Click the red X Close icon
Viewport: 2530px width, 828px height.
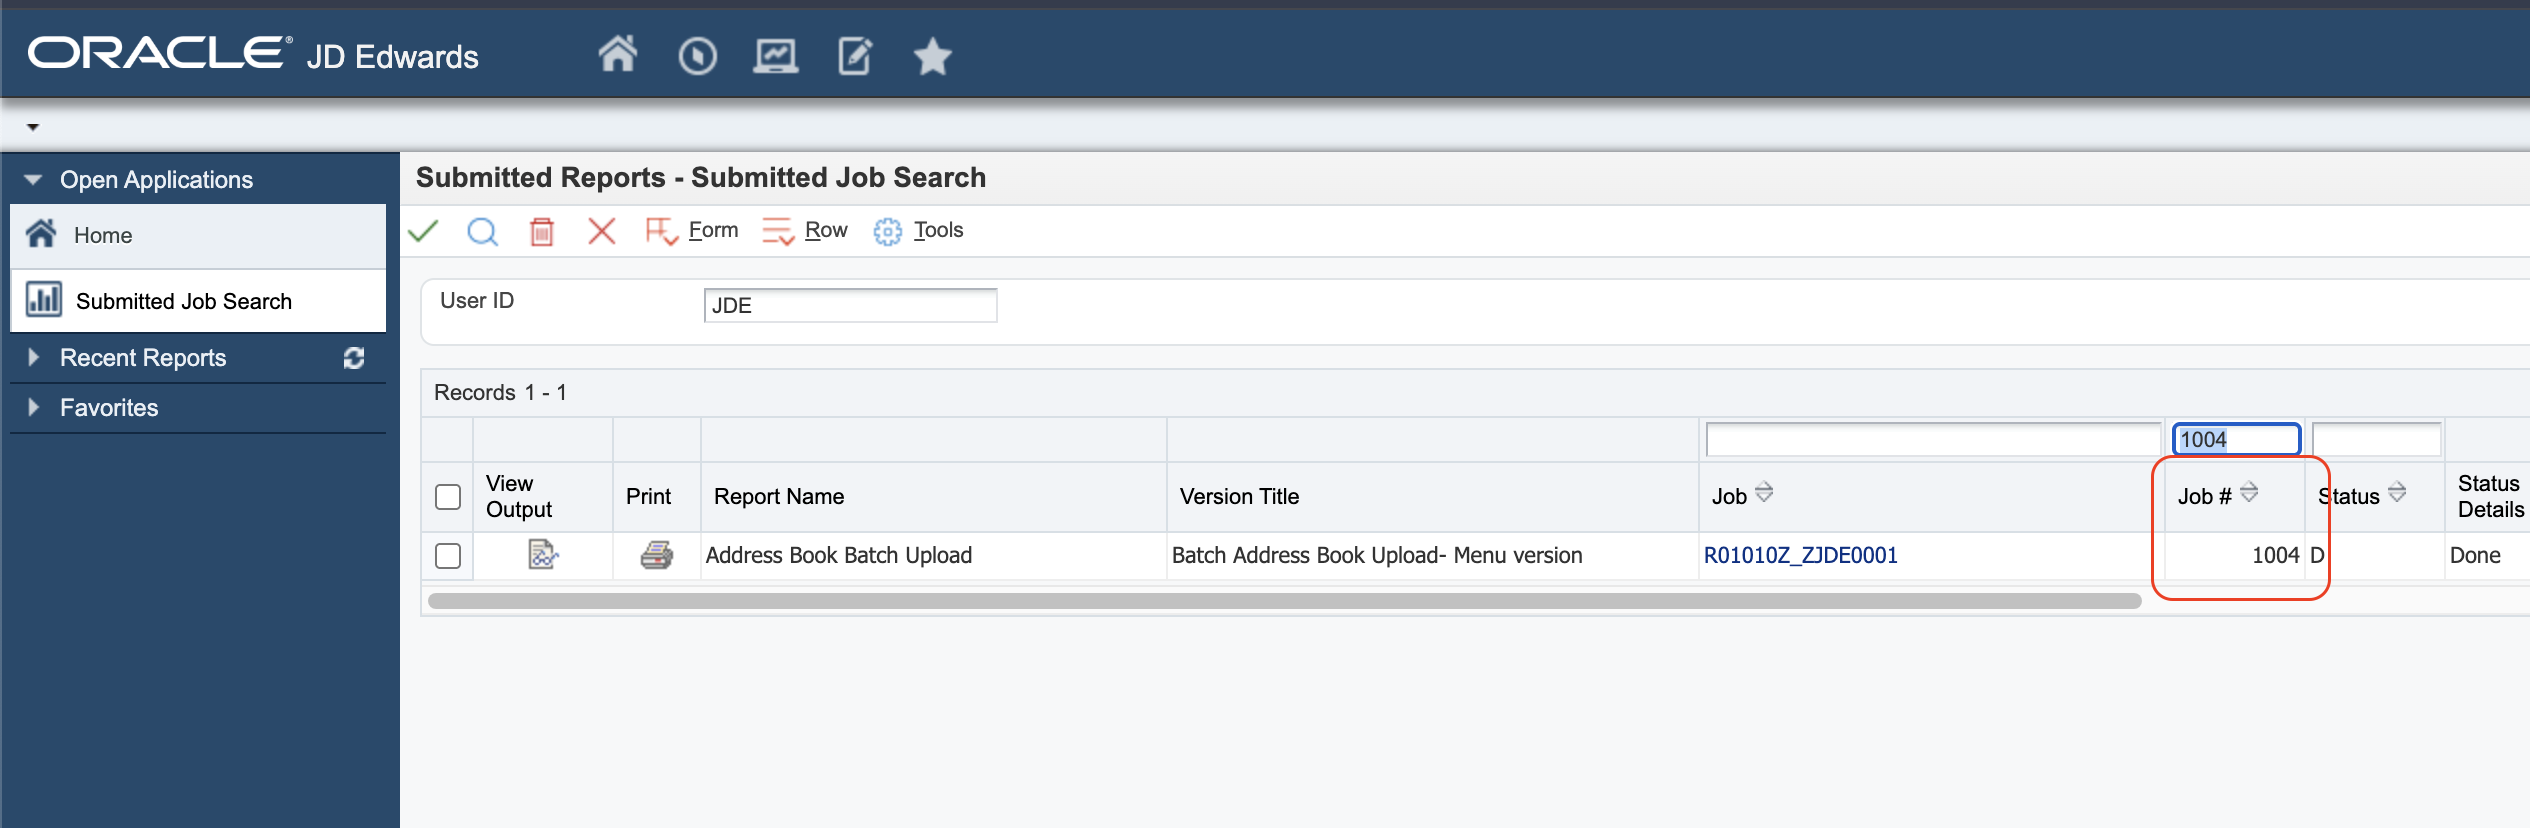pos(601,231)
